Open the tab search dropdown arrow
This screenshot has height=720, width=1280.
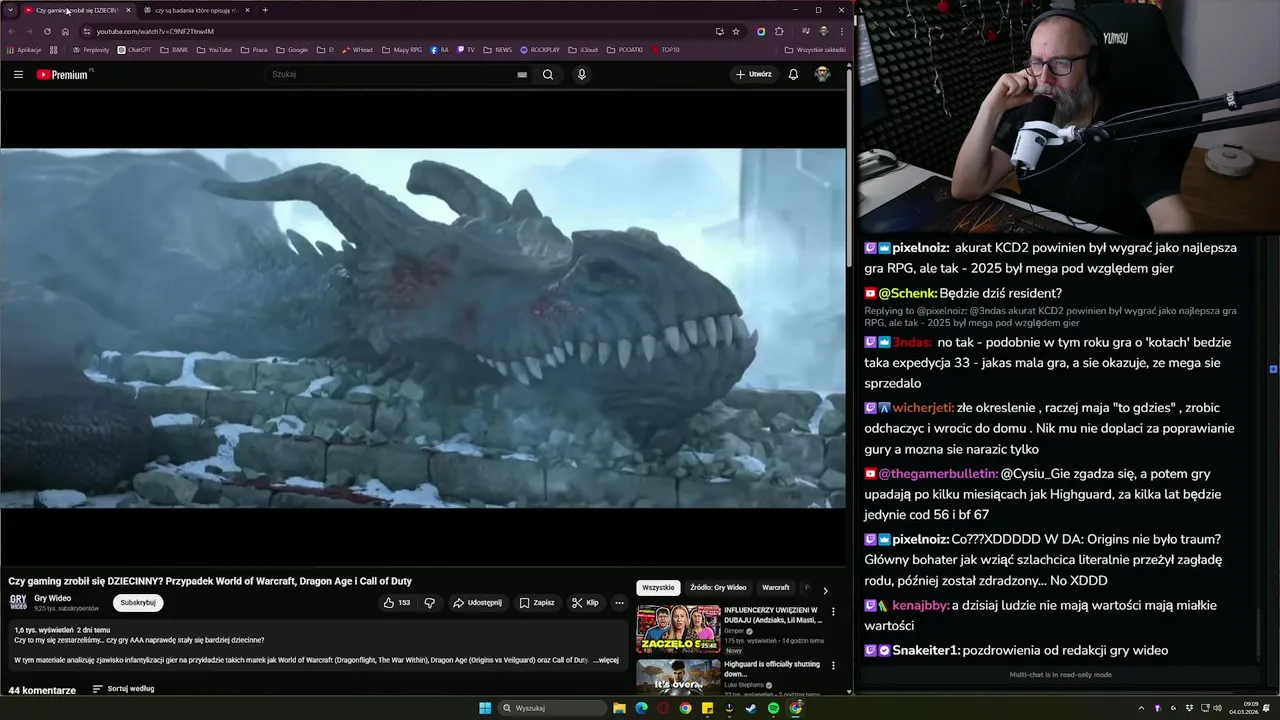(10, 10)
